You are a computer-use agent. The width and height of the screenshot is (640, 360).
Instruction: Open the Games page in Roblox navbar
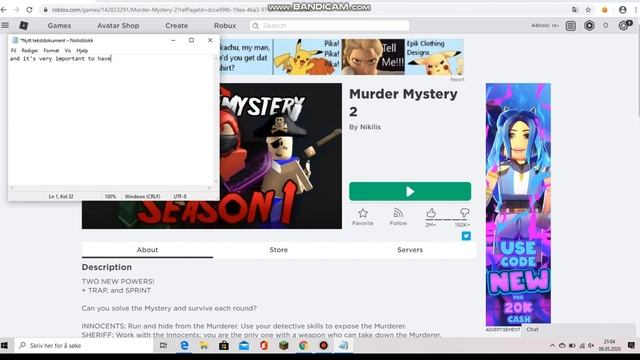pos(59,25)
